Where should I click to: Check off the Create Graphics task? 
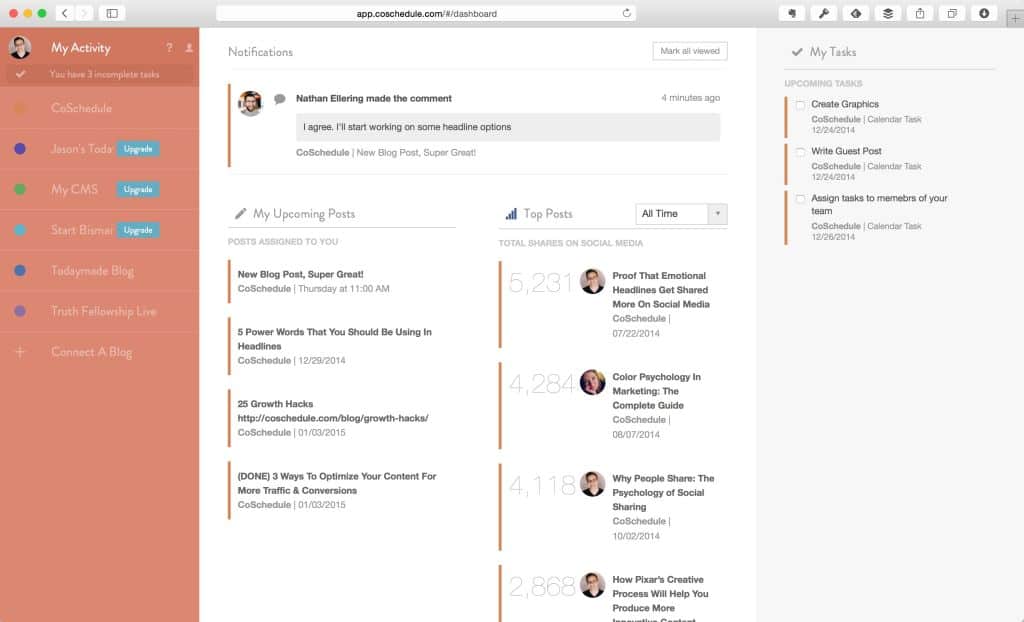pos(801,104)
